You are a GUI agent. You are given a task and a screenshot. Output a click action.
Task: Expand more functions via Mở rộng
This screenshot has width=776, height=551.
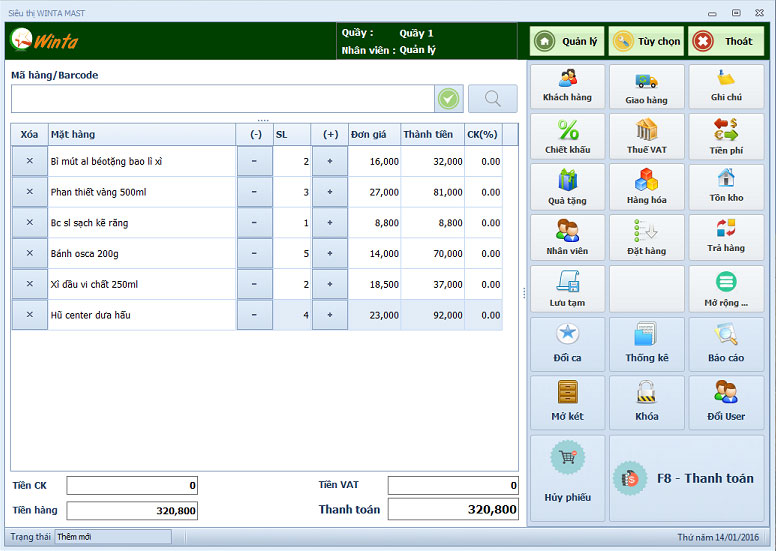[726, 288]
